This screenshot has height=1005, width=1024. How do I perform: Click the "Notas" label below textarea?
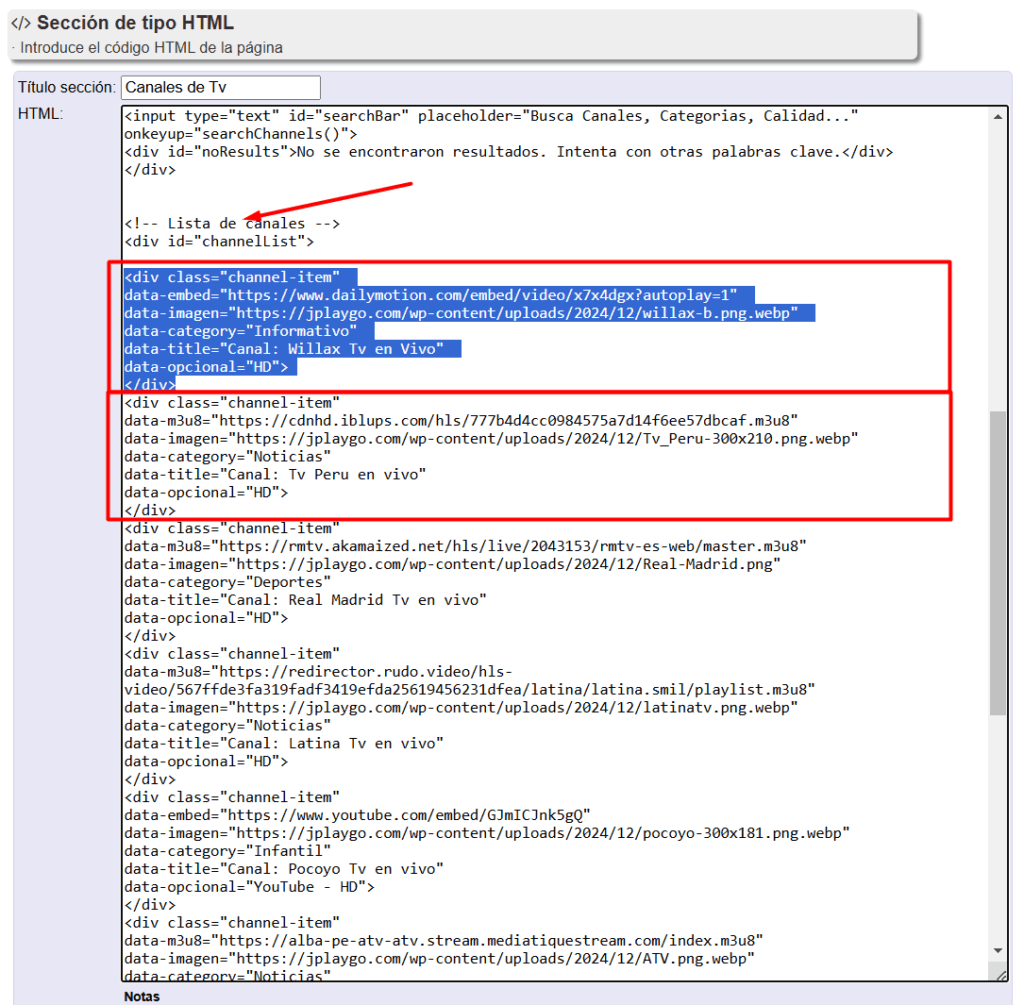pyautogui.click(x=142, y=997)
